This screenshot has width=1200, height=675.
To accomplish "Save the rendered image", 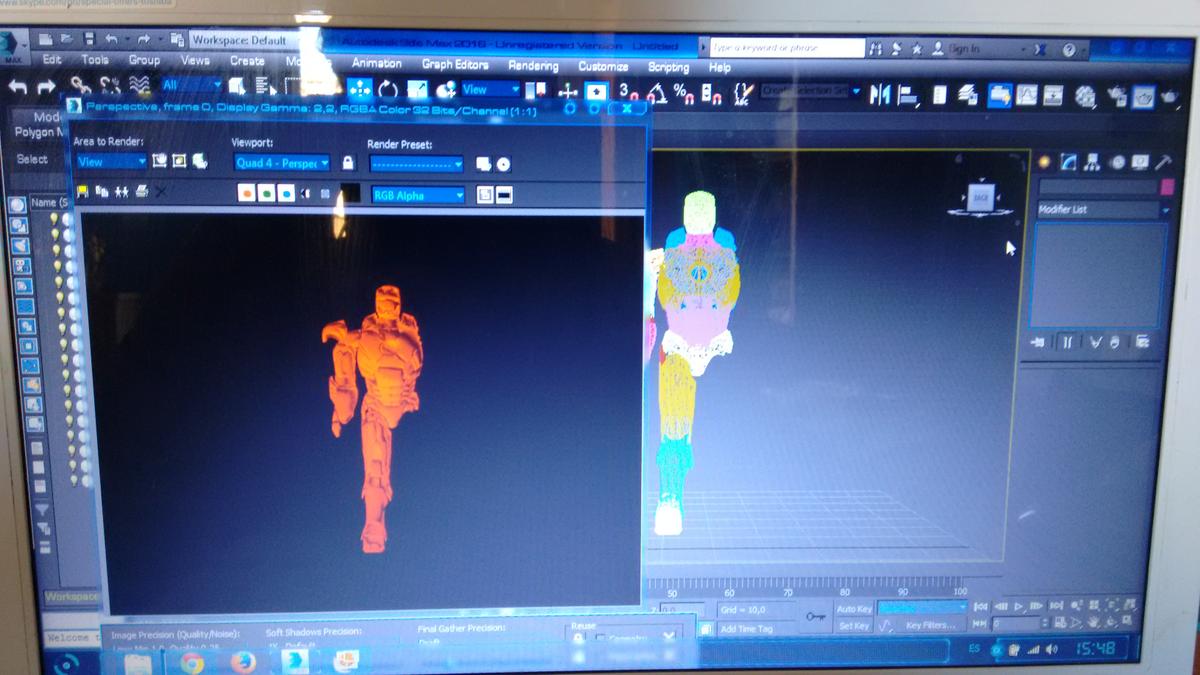I will click(80, 191).
